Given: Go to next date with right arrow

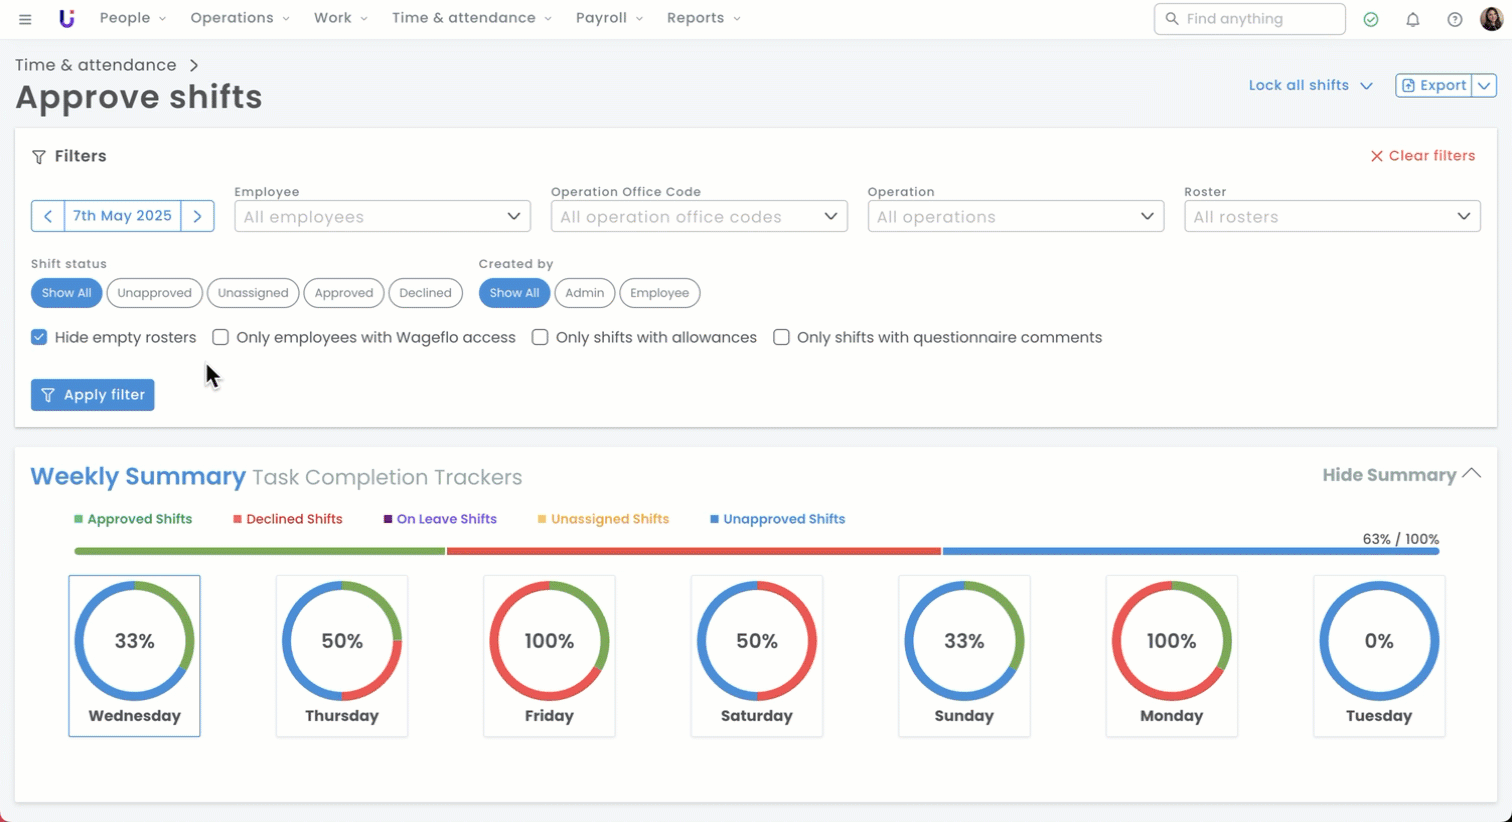Looking at the screenshot, I should pyautogui.click(x=198, y=216).
